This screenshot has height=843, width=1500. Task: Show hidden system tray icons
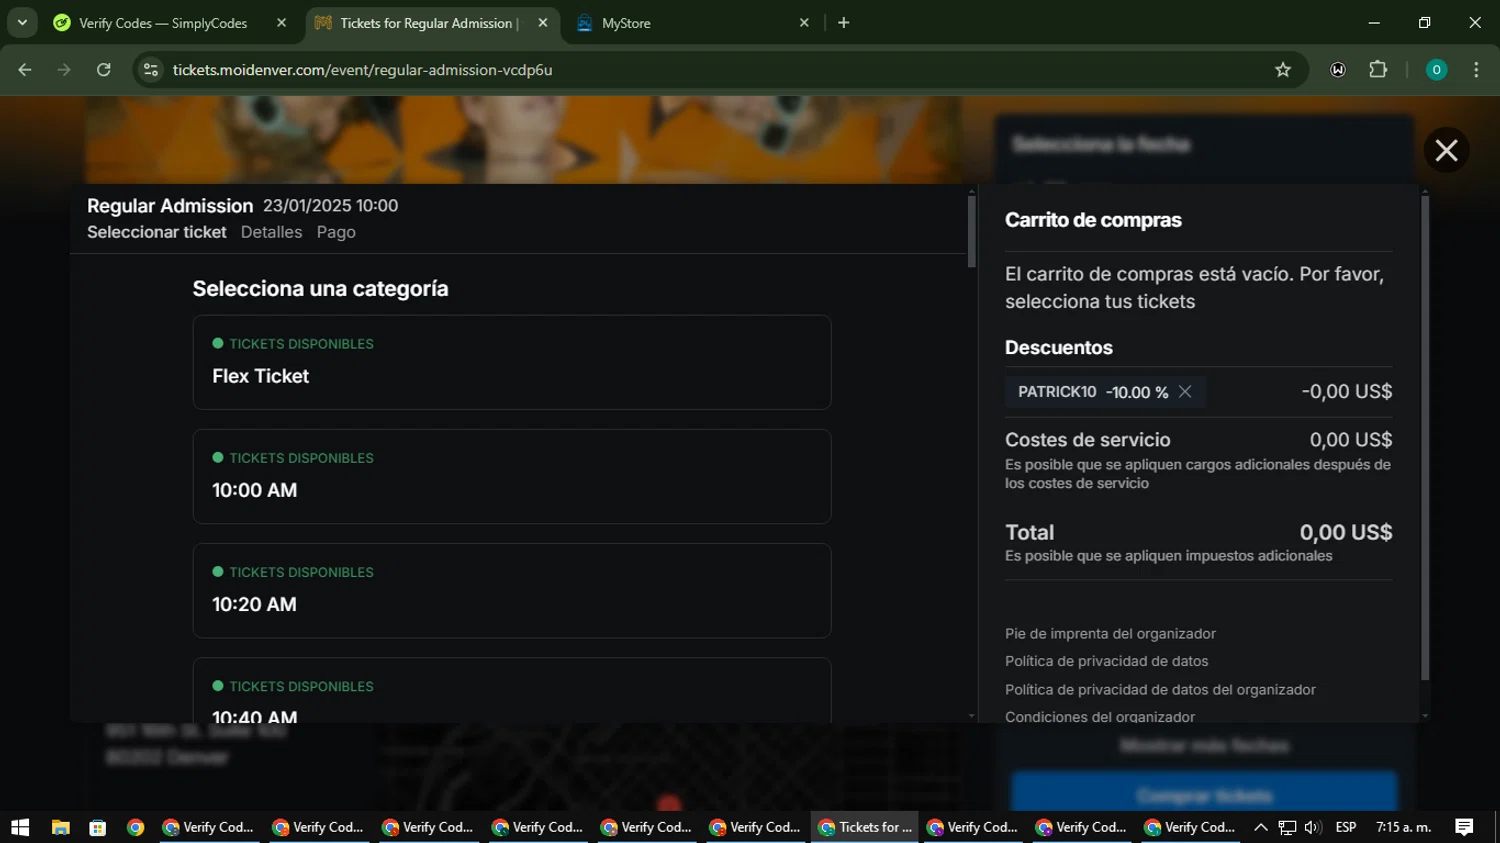click(x=1261, y=827)
